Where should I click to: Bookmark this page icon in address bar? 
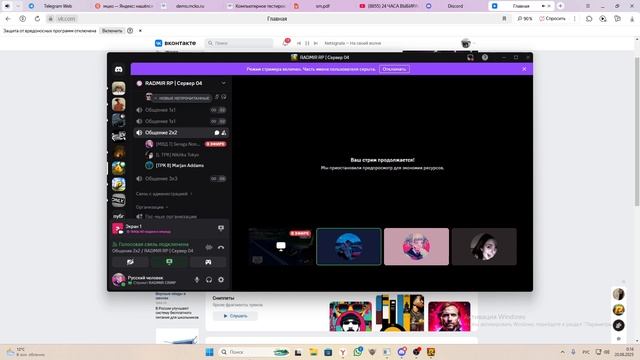tap(504, 19)
